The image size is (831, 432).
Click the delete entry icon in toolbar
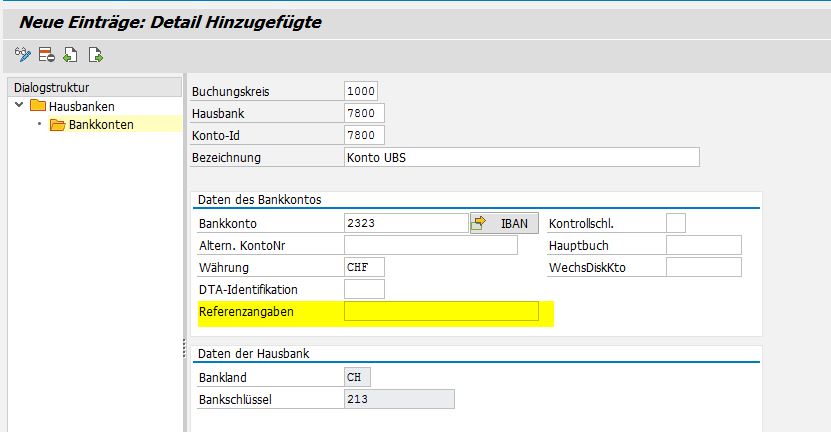coord(46,54)
